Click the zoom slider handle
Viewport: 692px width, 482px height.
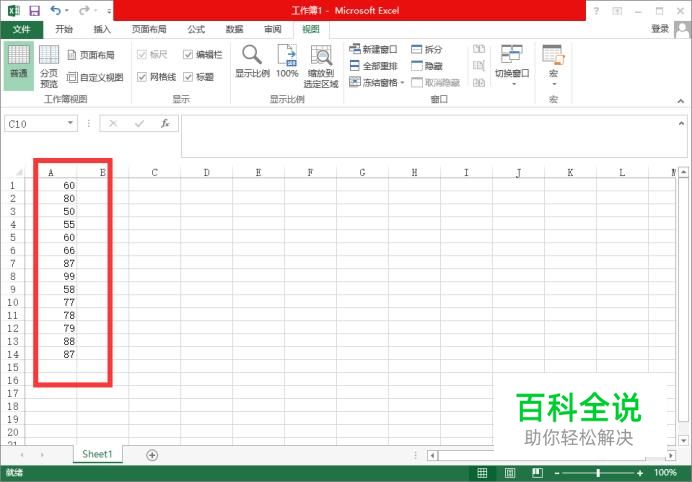point(598,473)
